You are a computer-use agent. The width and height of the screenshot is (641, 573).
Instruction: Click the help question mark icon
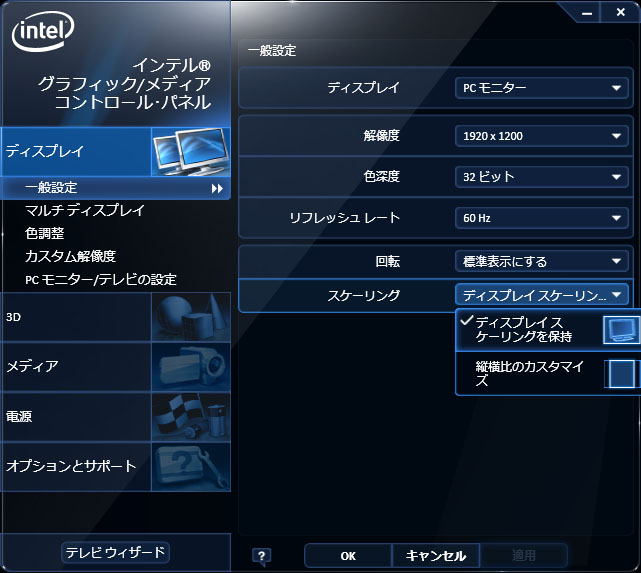point(262,556)
